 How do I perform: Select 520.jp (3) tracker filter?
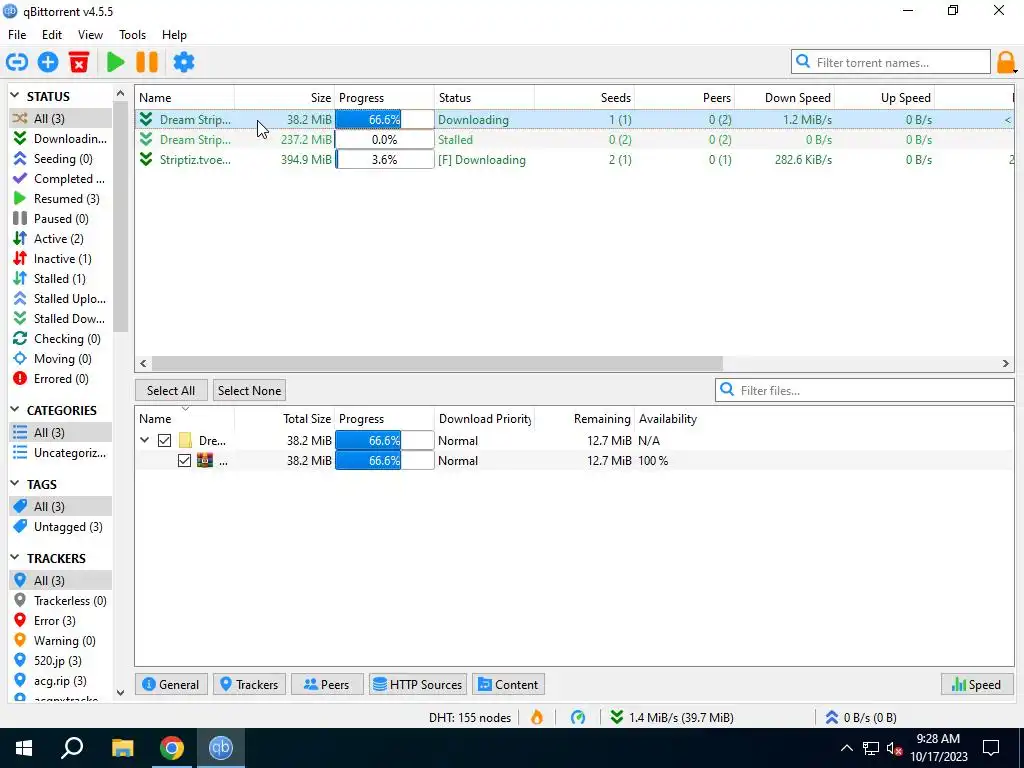(x=60, y=661)
